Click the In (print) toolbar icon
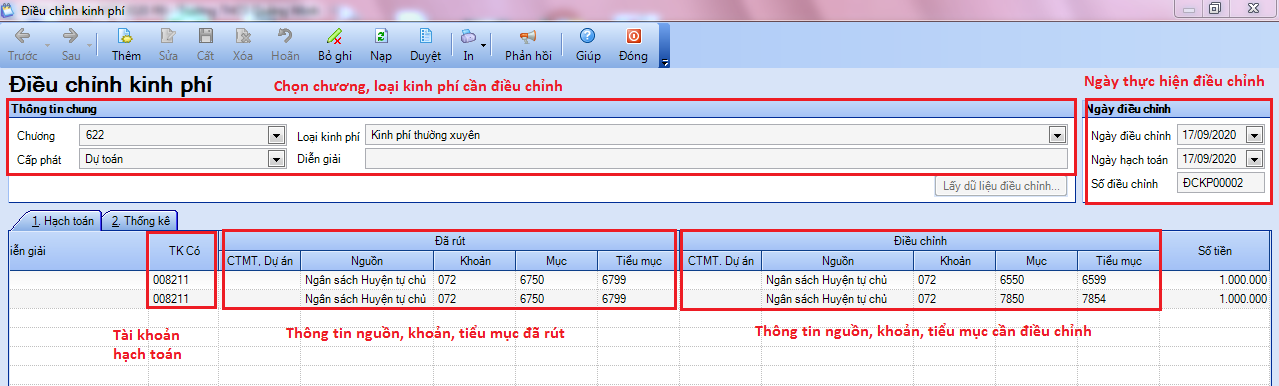The width and height of the screenshot is (1279, 386). click(468, 36)
